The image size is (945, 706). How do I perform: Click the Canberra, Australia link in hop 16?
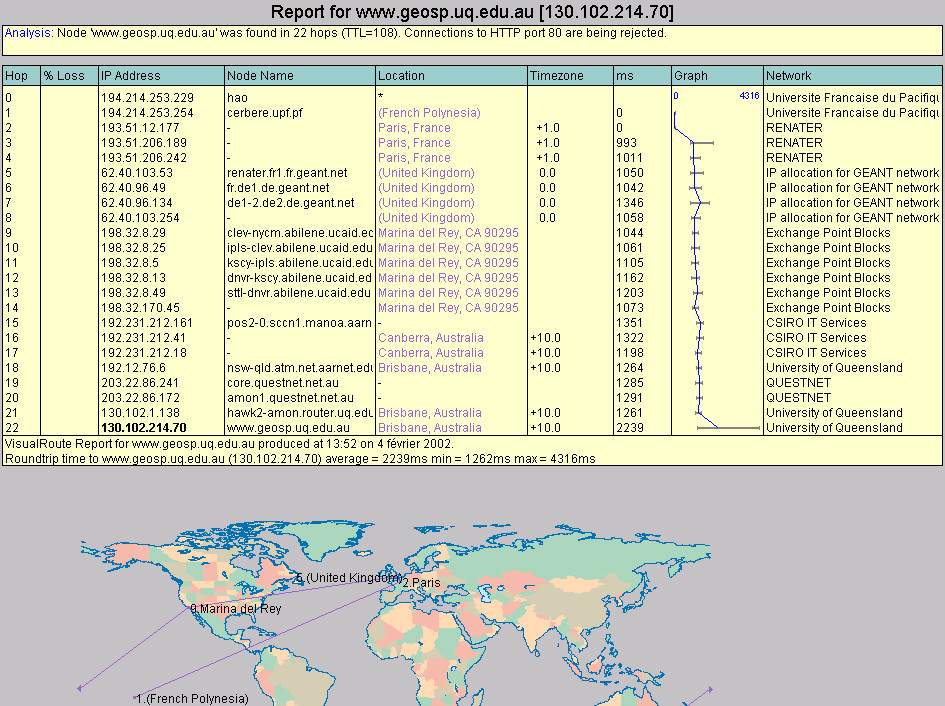click(x=430, y=338)
